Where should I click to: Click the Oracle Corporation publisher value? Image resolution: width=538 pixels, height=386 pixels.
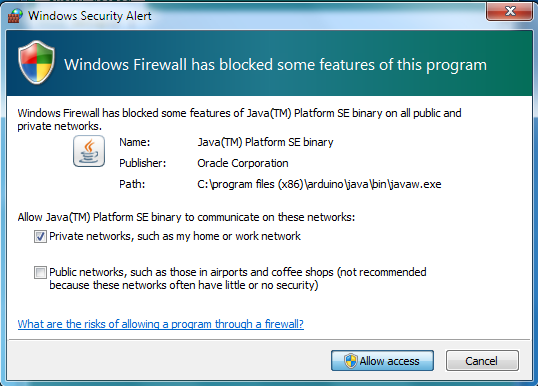(x=243, y=163)
